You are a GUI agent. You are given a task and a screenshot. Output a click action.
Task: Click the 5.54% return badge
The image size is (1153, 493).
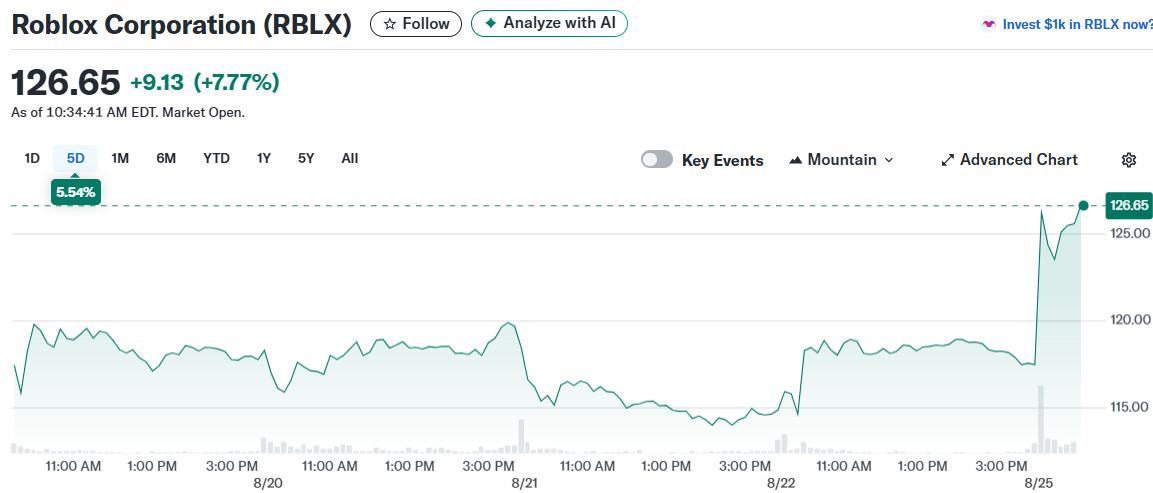click(x=76, y=192)
